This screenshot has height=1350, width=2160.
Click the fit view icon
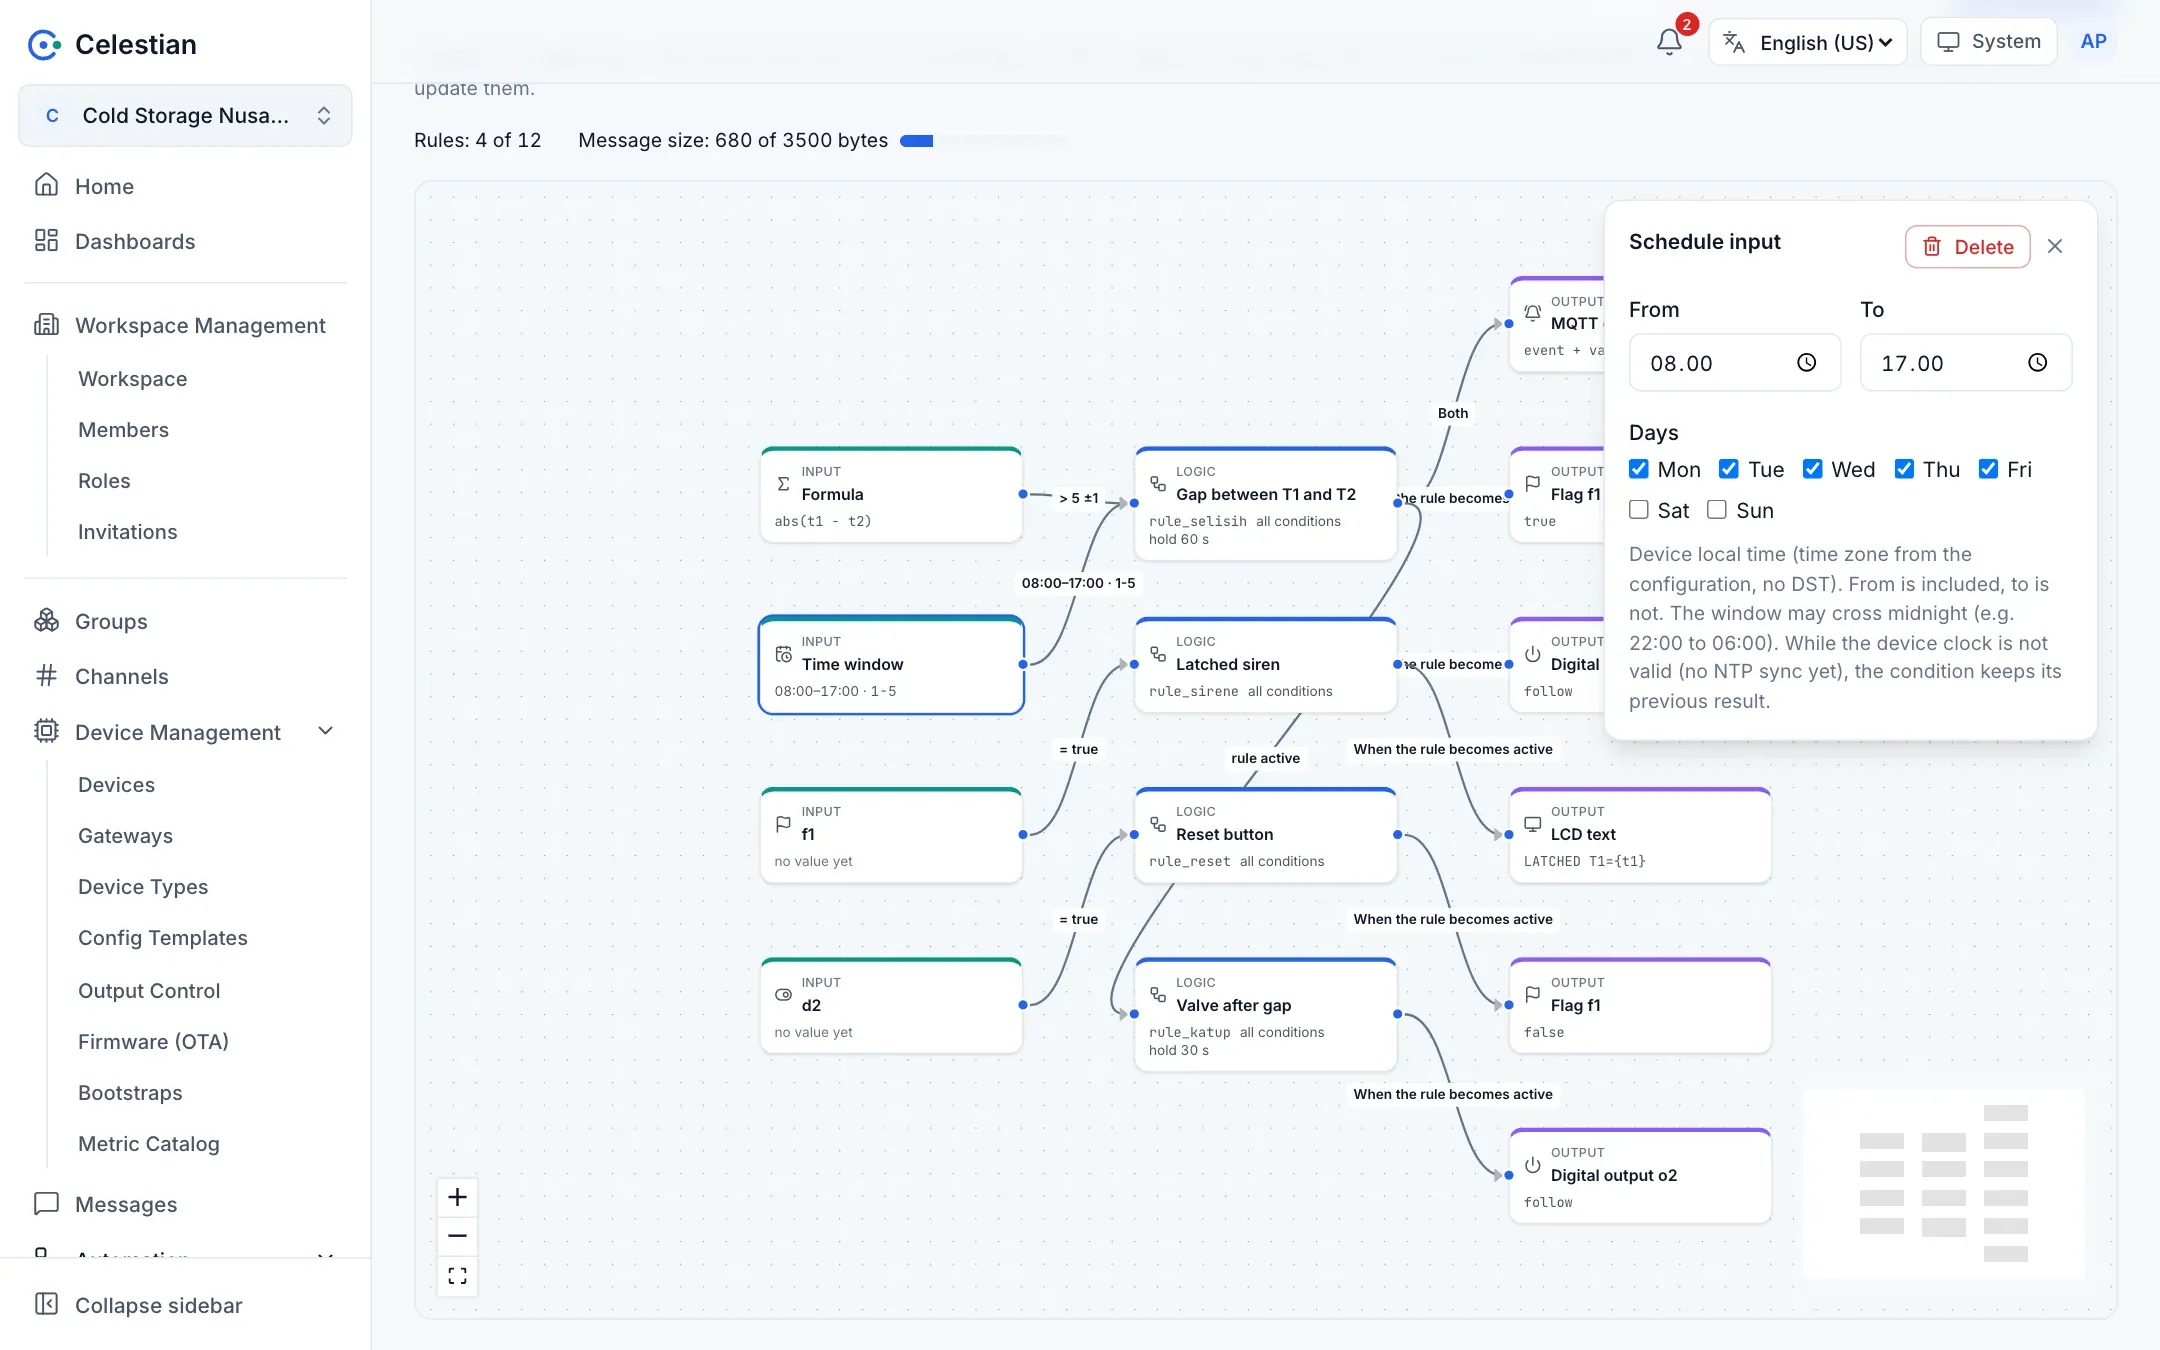[x=457, y=1276]
